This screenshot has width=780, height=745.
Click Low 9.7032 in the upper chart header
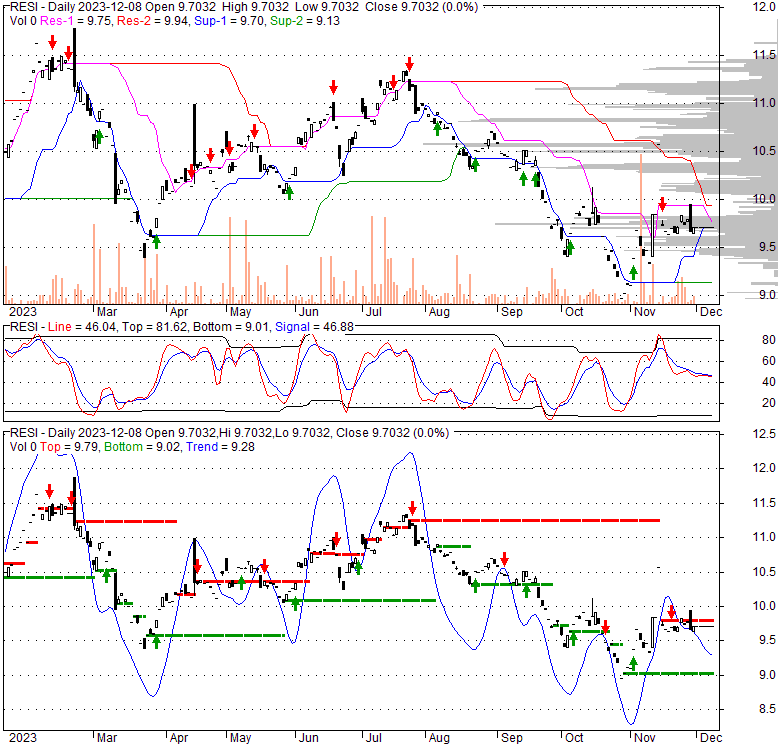click(x=326, y=7)
